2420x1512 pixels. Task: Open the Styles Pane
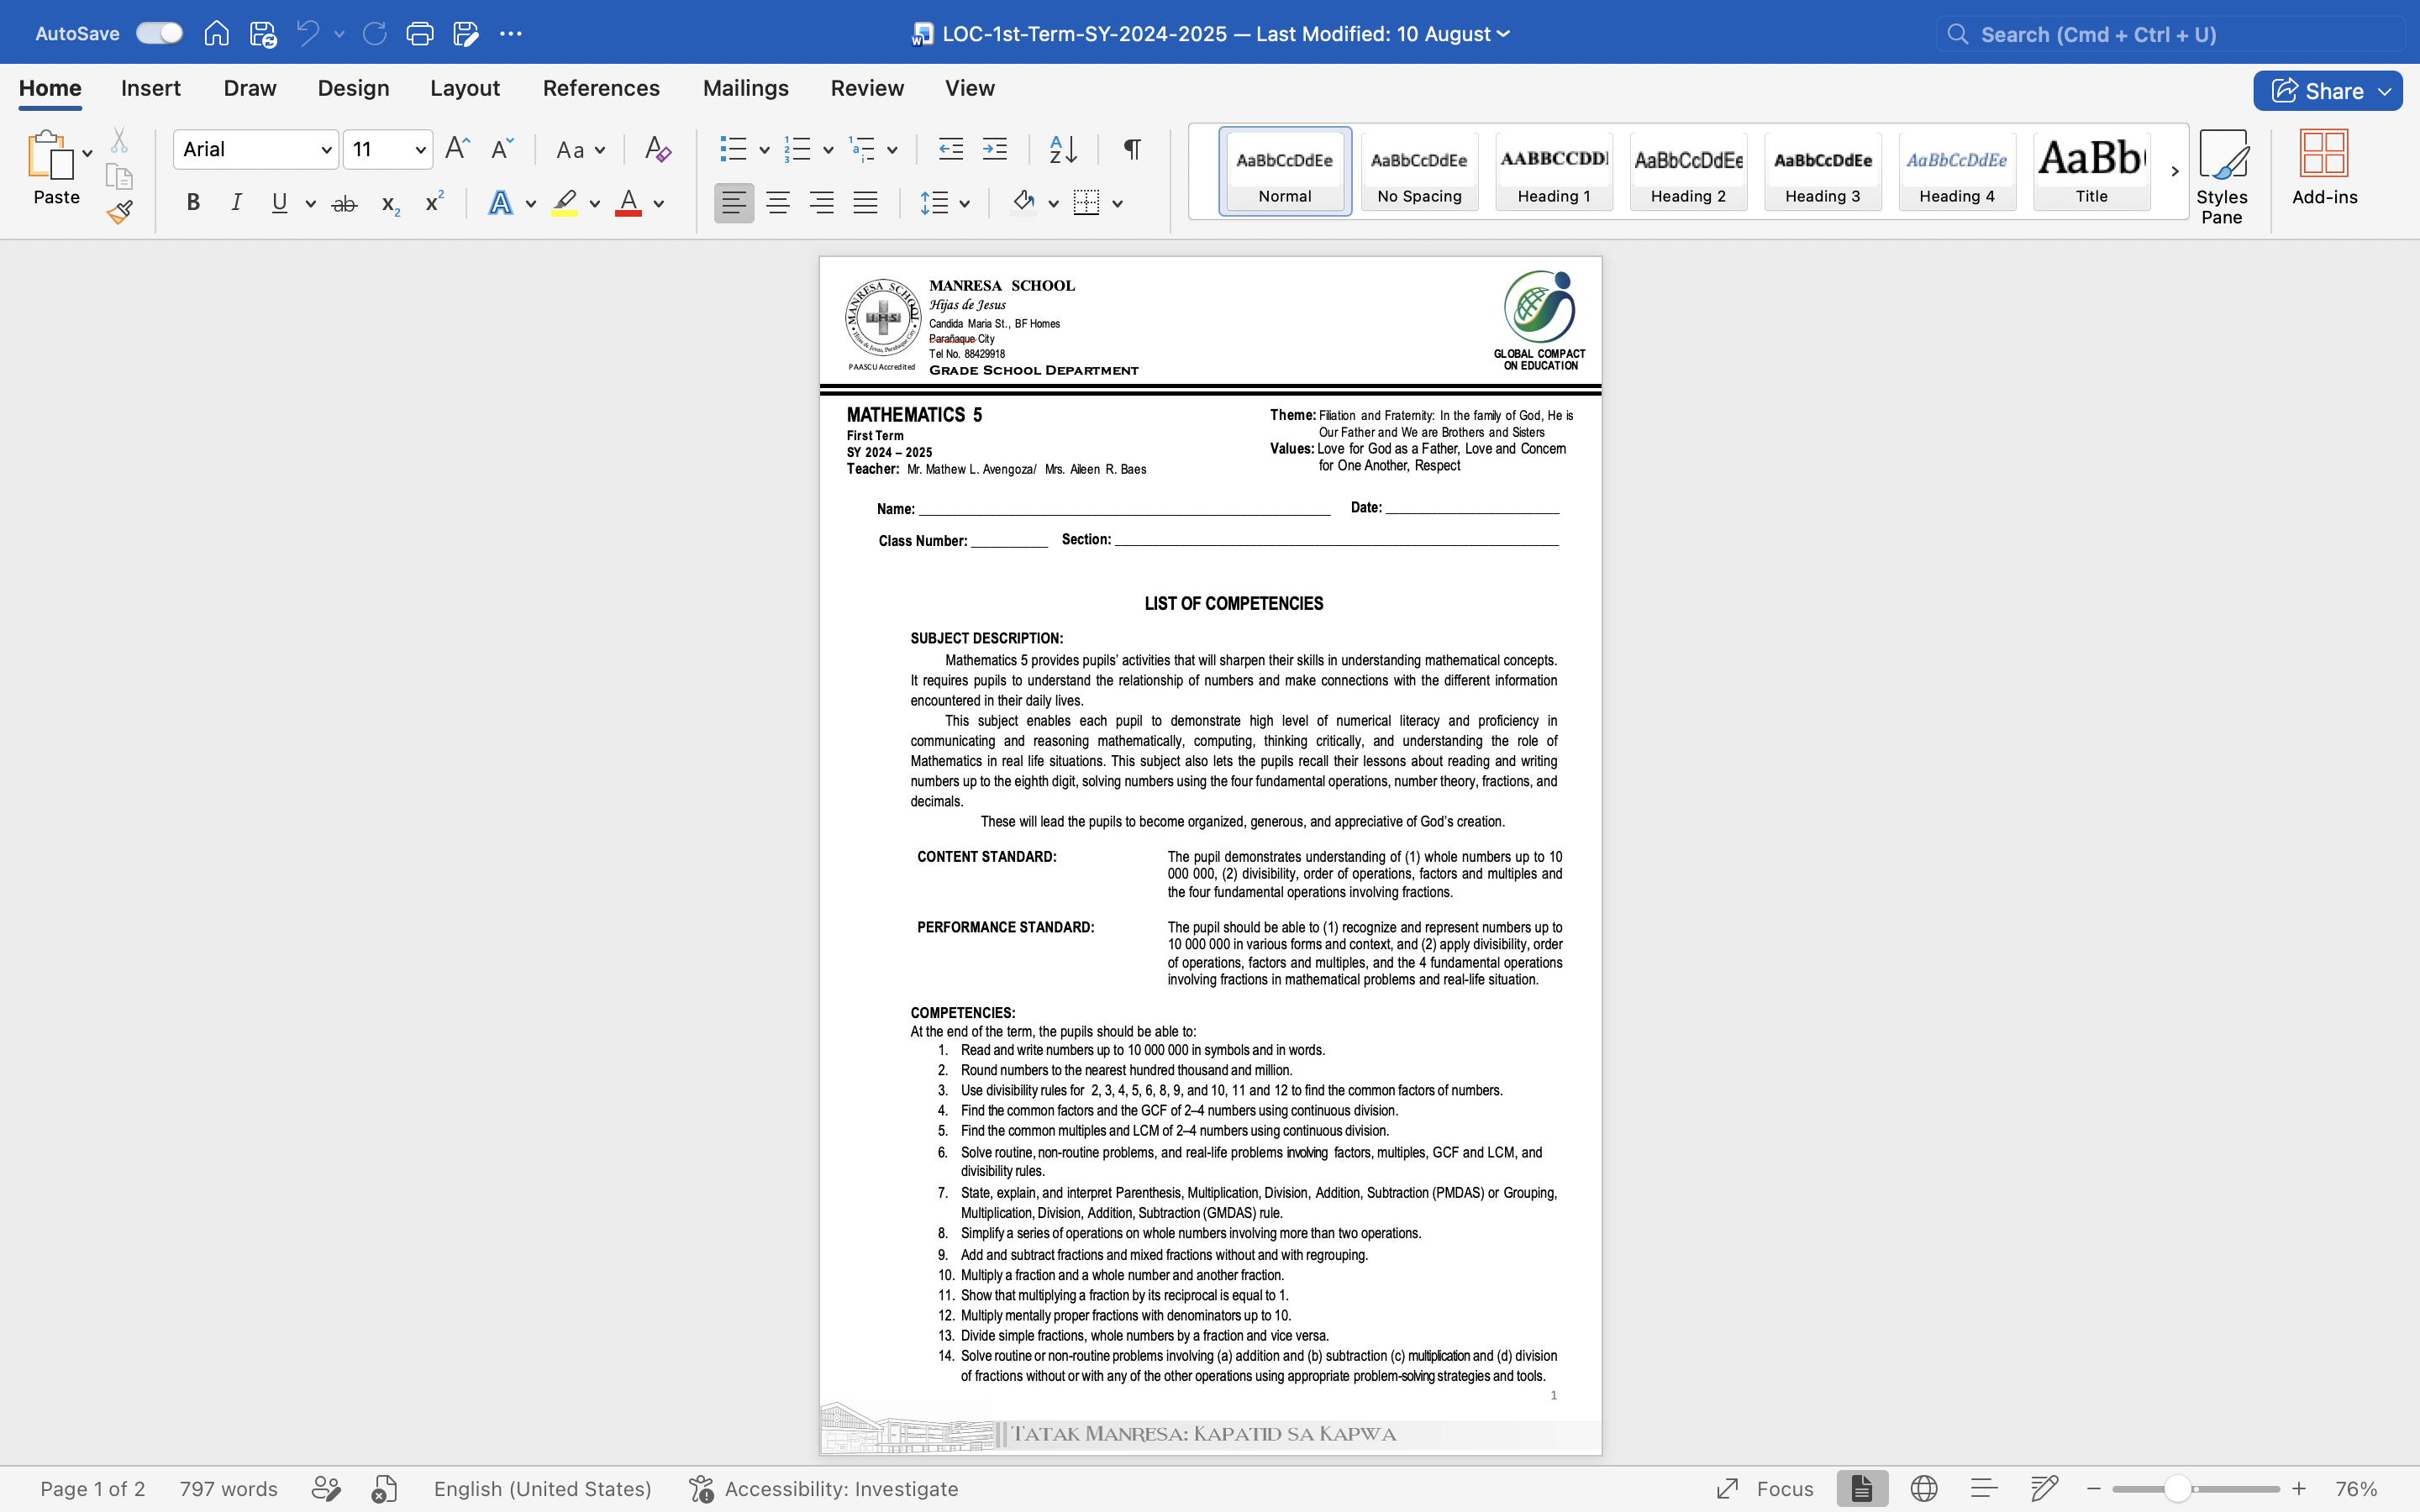click(2222, 177)
